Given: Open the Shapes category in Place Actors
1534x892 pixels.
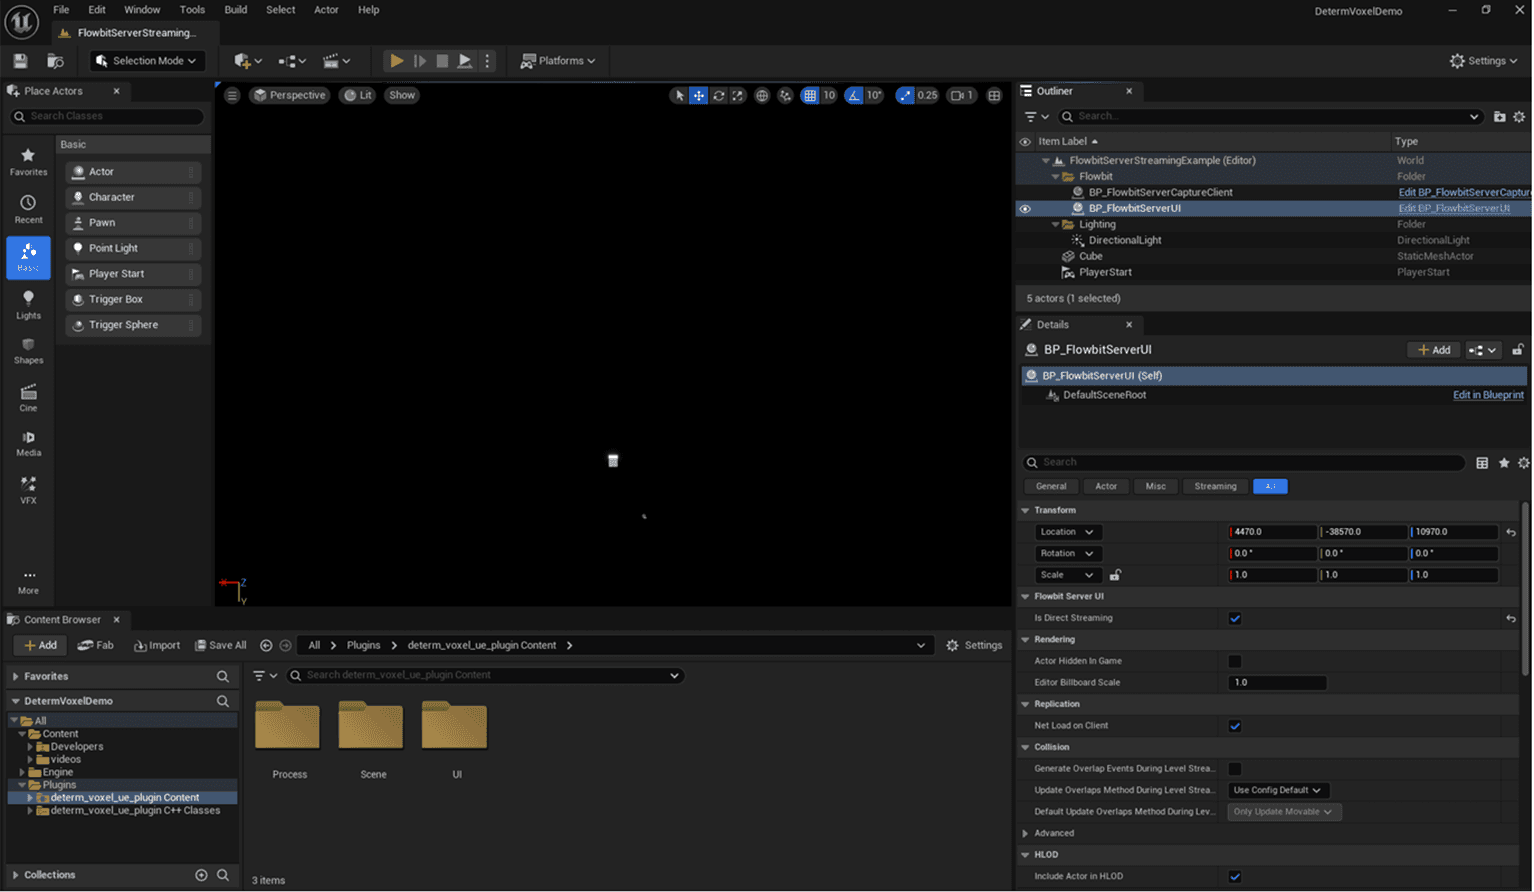Looking at the screenshot, I should pos(28,350).
